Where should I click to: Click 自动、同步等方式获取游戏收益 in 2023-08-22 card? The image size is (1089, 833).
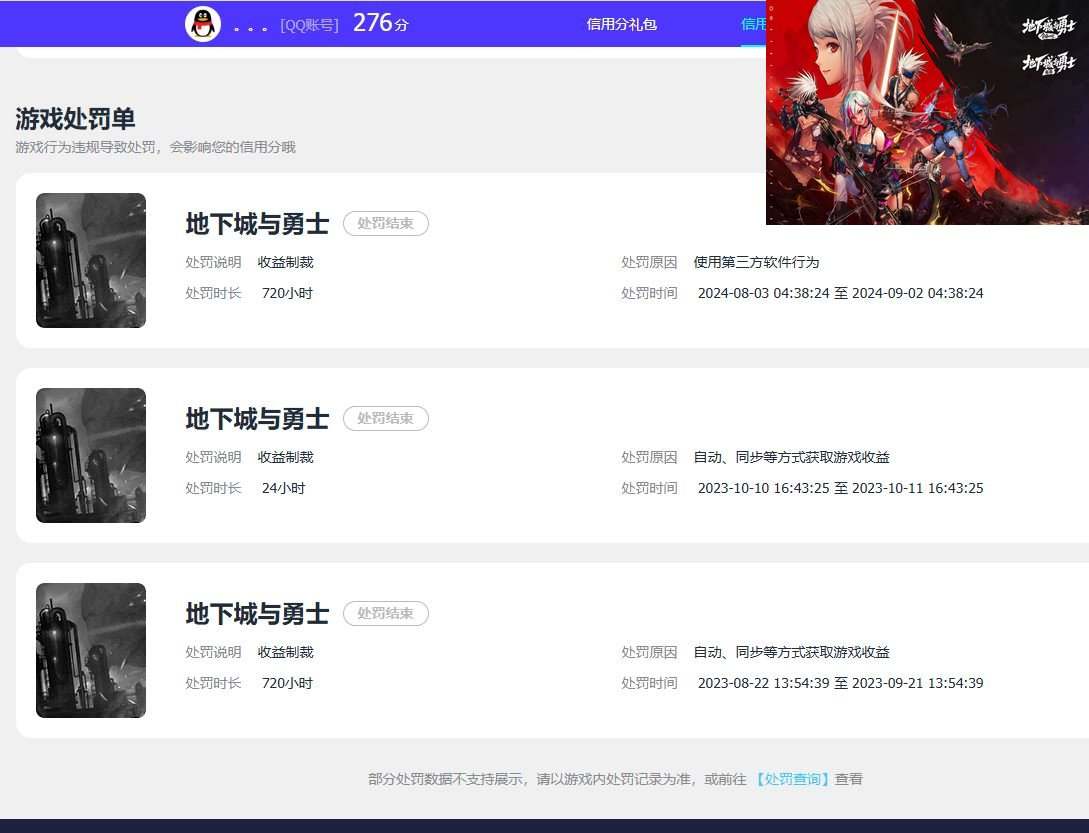pyautogui.click(x=792, y=652)
